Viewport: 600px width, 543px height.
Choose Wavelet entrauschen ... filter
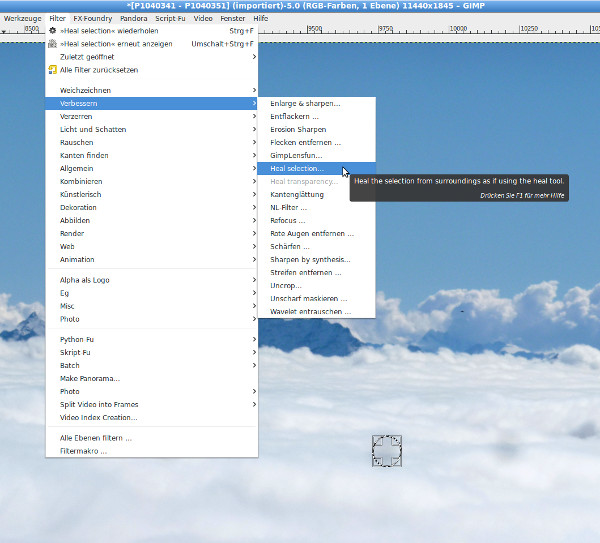click(316, 311)
